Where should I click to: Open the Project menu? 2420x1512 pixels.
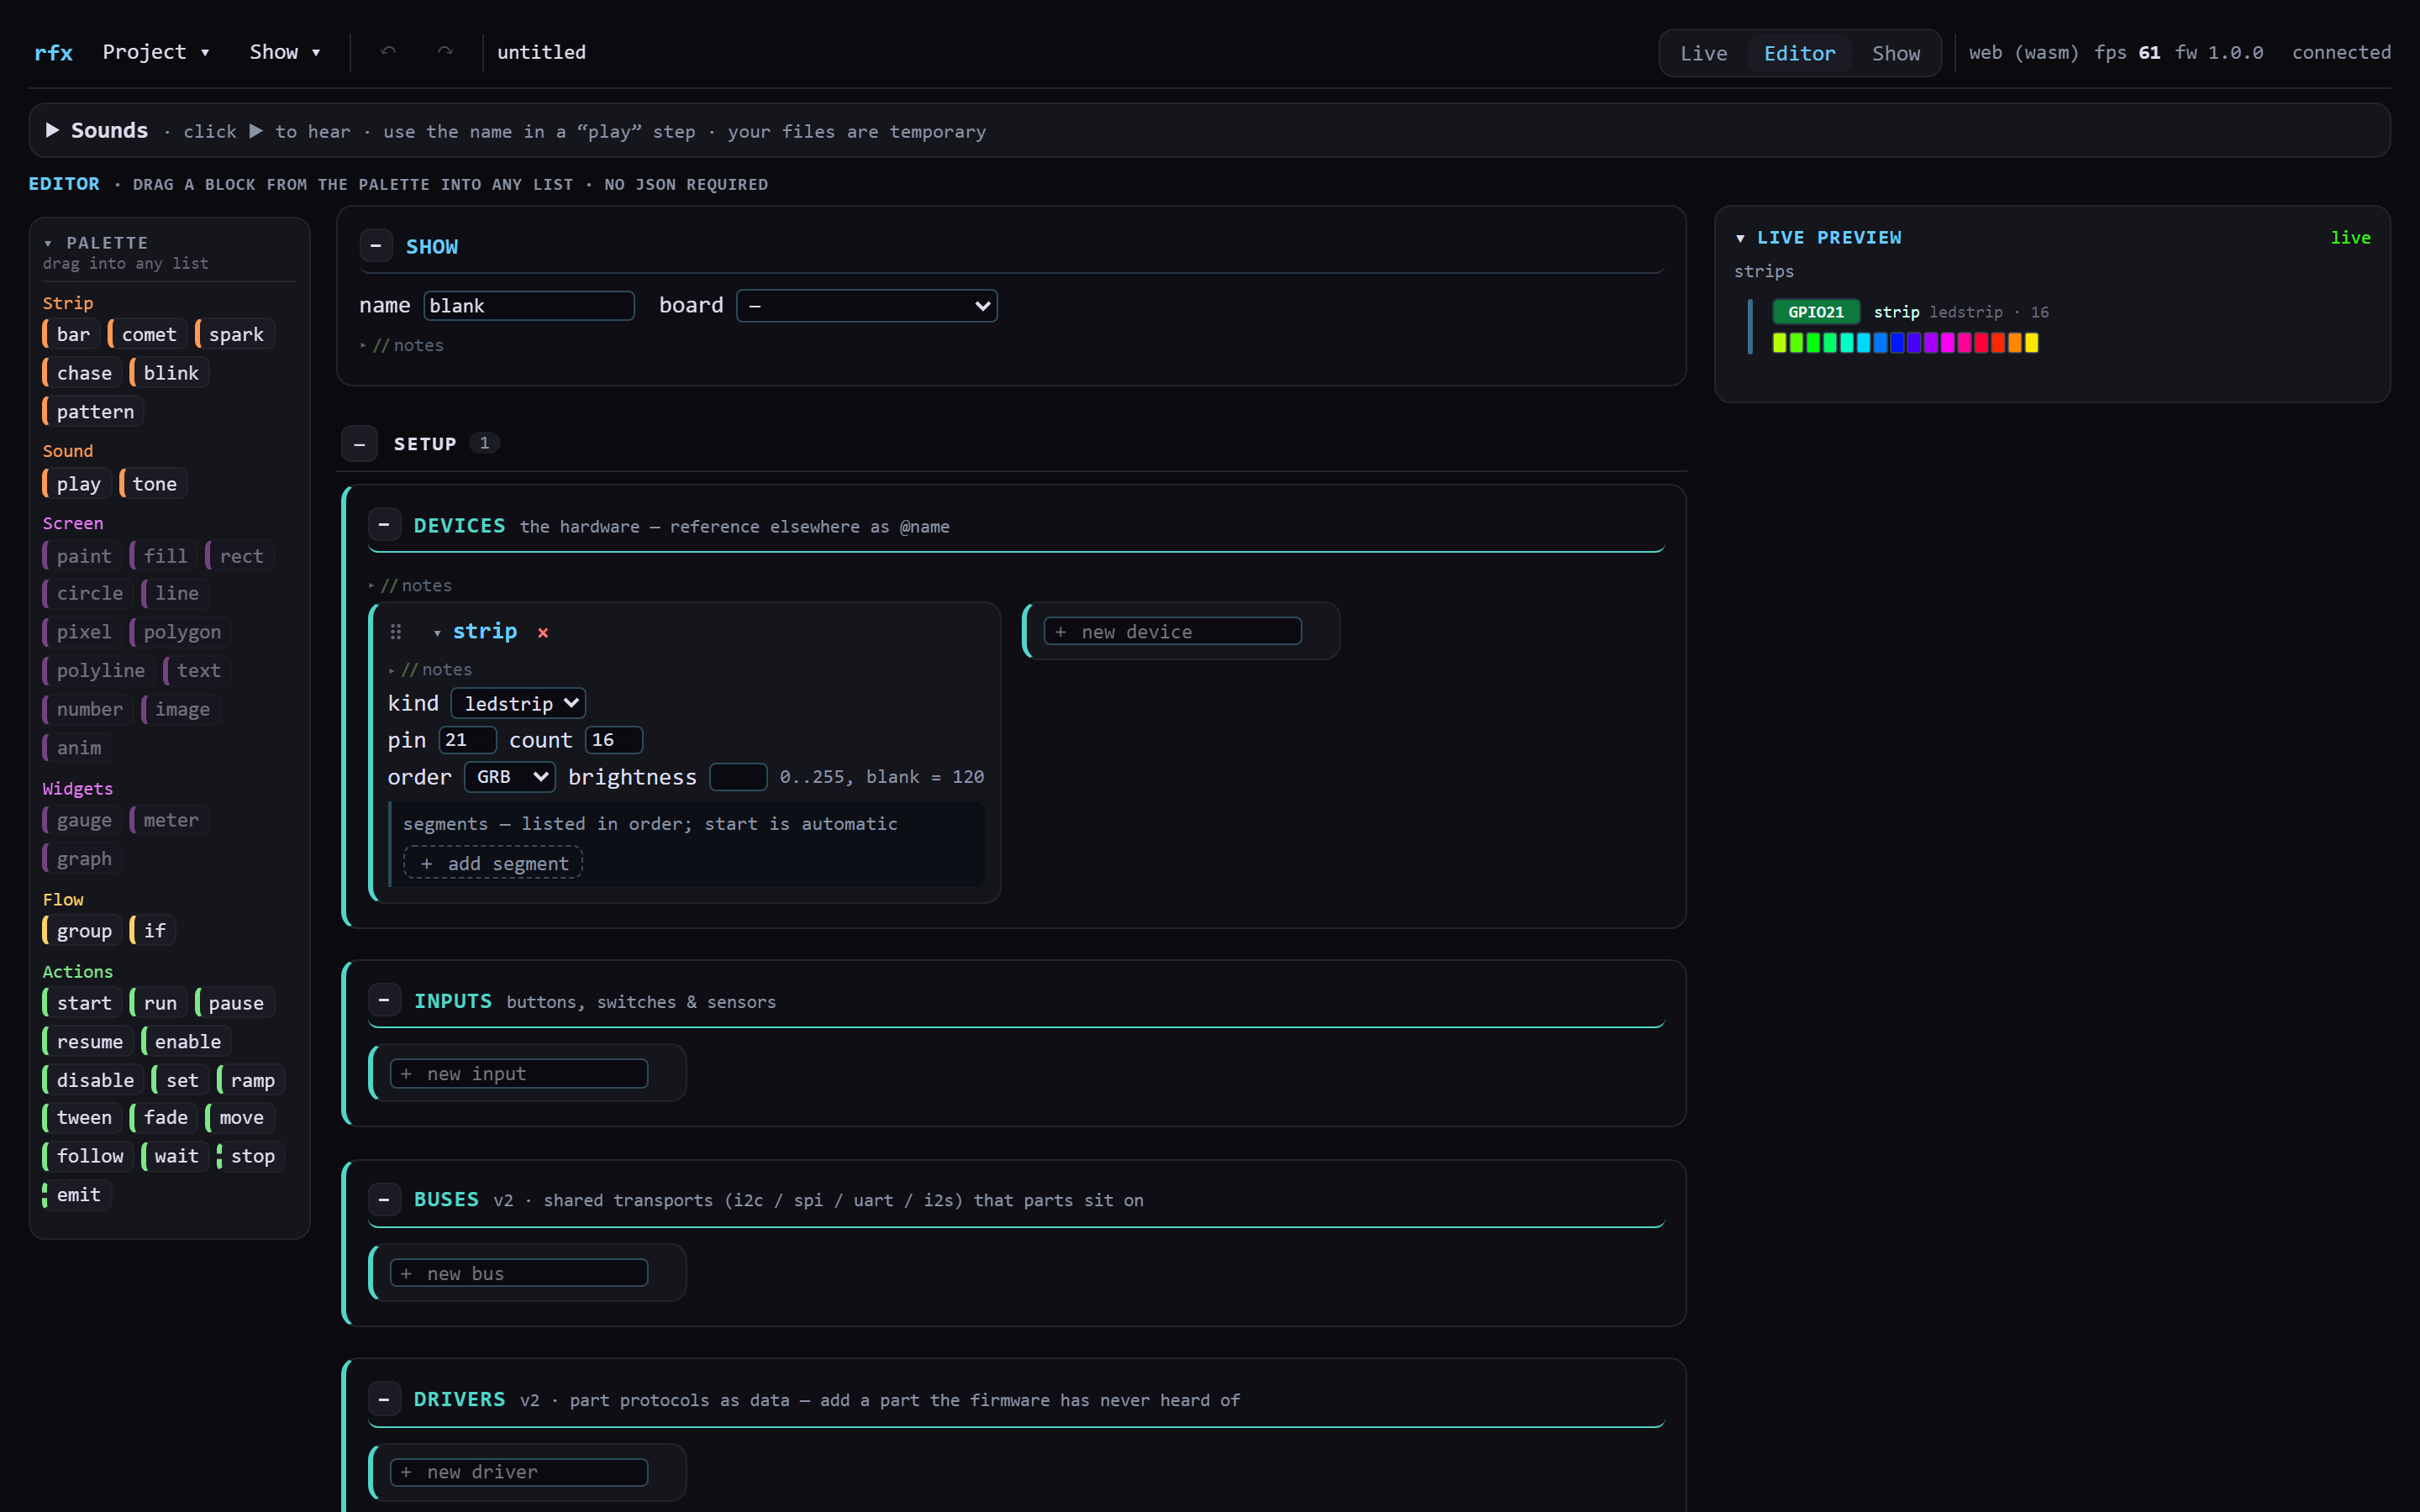(x=156, y=52)
